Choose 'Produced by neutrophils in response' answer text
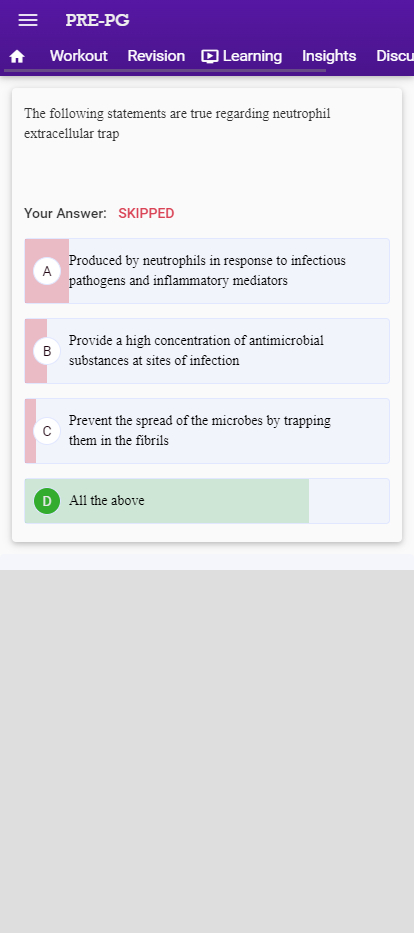The height and width of the screenshot is (933, 414). [207, 271]
